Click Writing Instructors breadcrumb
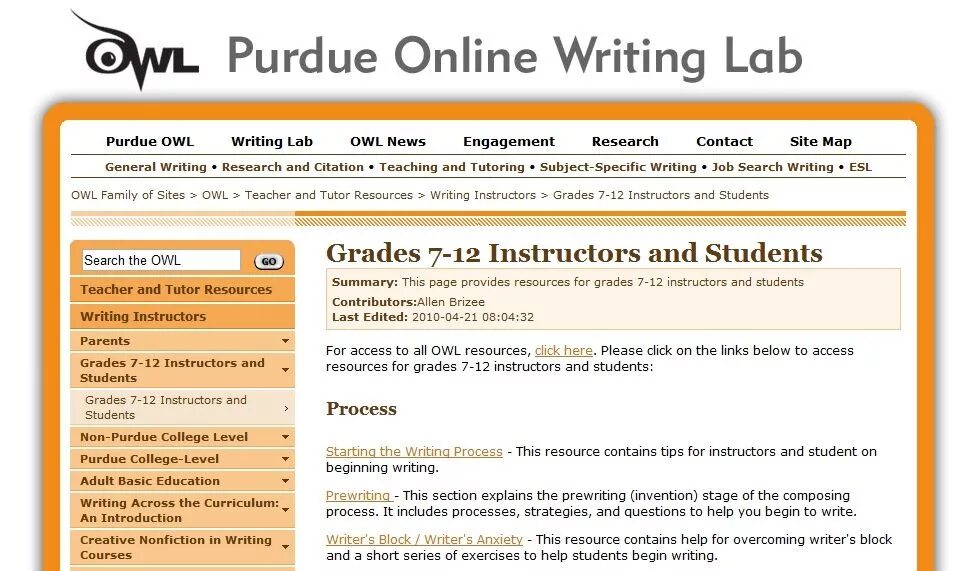The width and height of the screenshot is (957, 571). tap(483, 195)
